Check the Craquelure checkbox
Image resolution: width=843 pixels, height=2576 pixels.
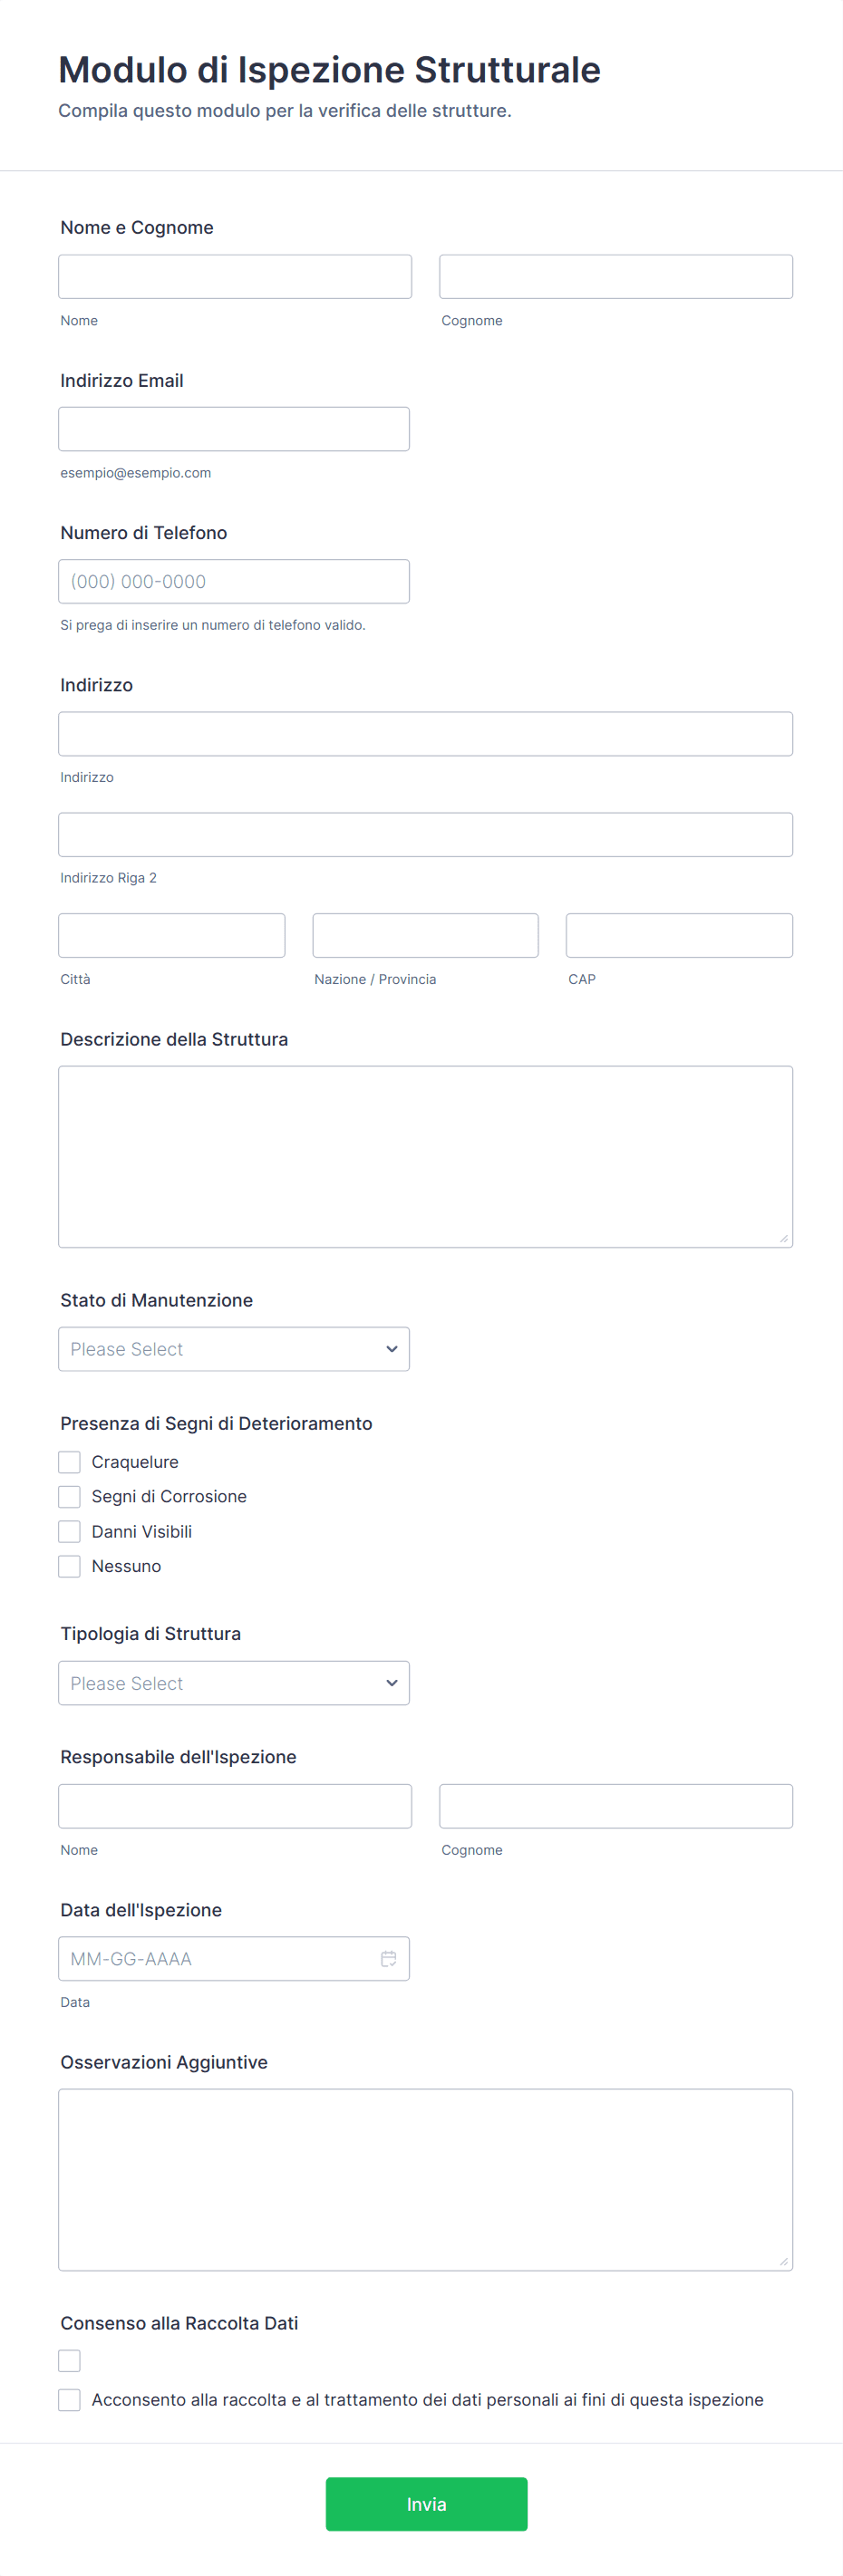pyautogui.click(x=69, y=1462)
